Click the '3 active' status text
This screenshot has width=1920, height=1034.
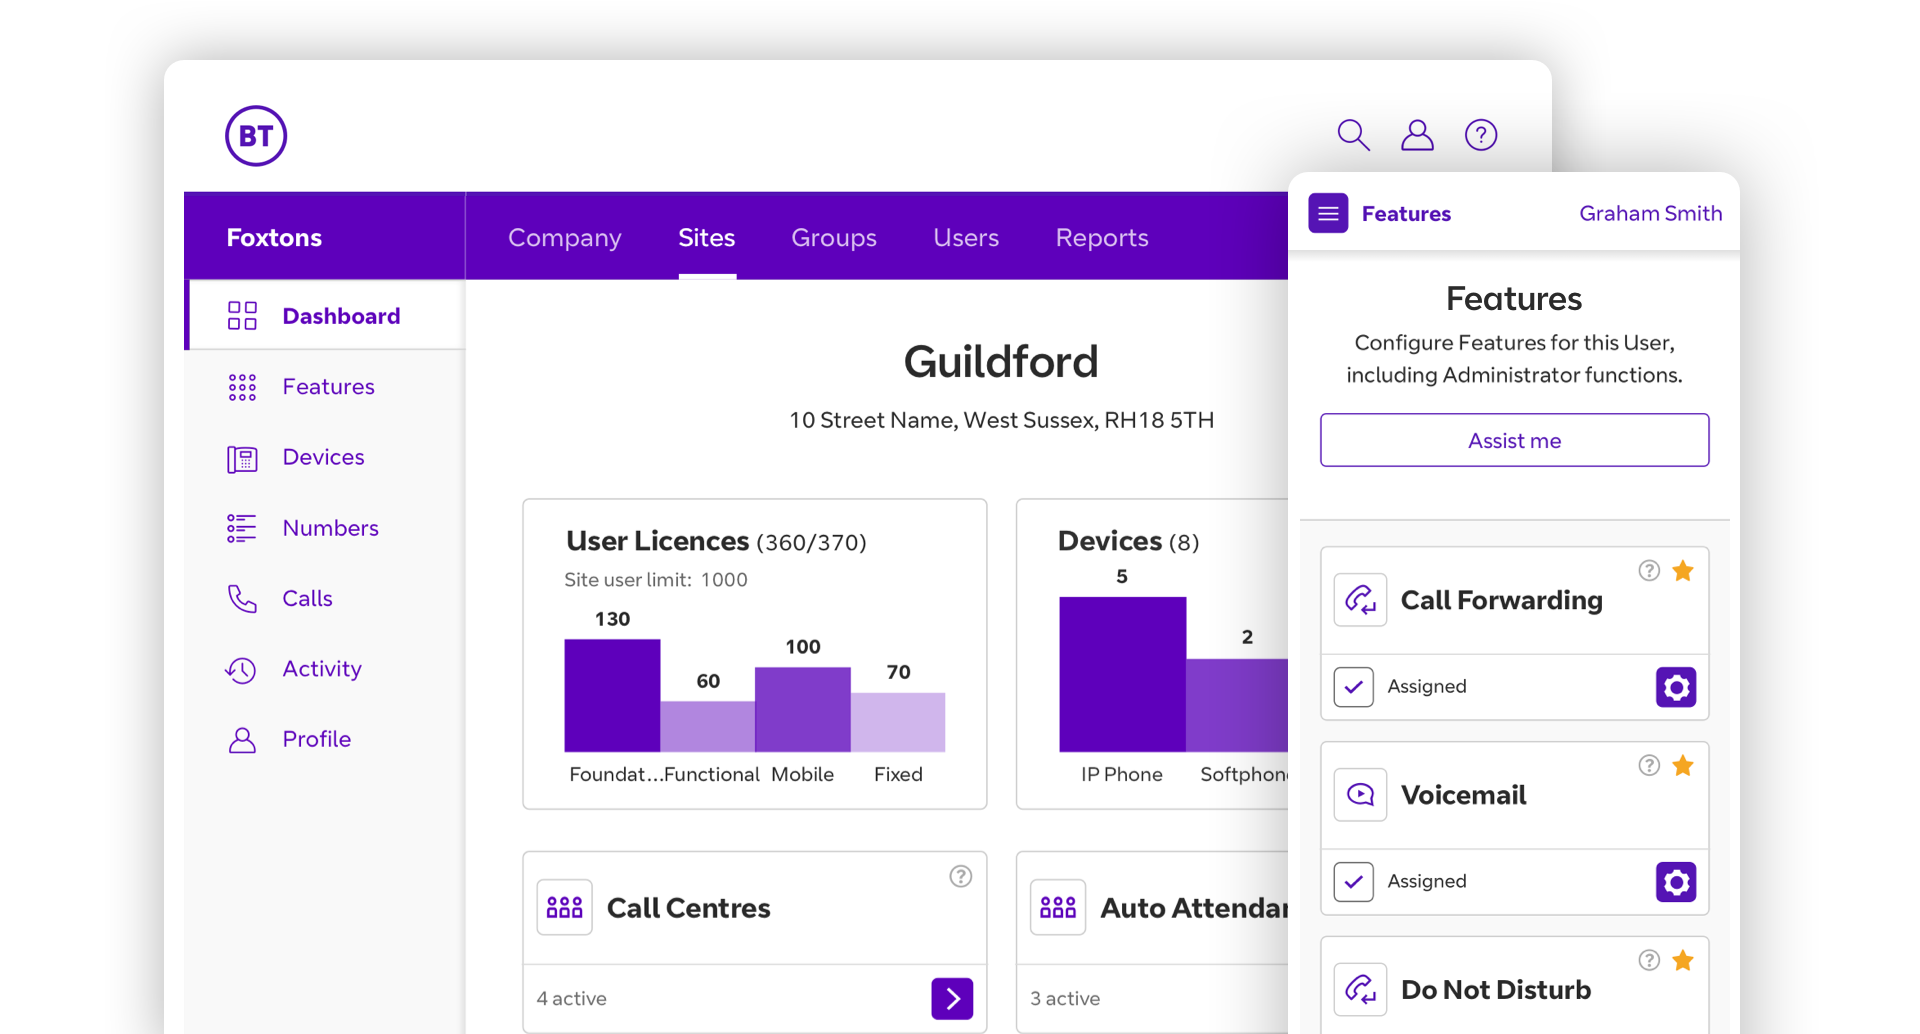(1065, 998)
